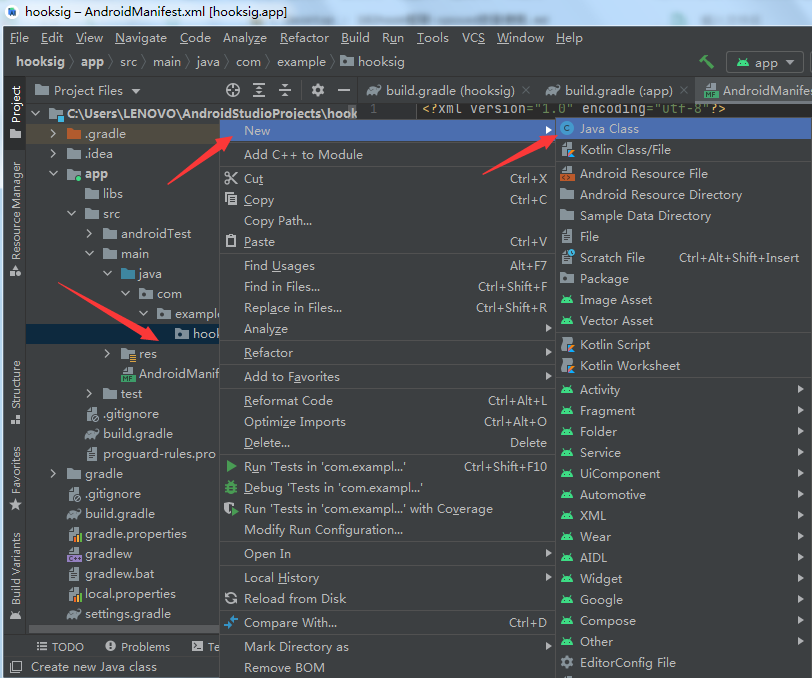Choose Vector Asset option

[x=684, y=321]
